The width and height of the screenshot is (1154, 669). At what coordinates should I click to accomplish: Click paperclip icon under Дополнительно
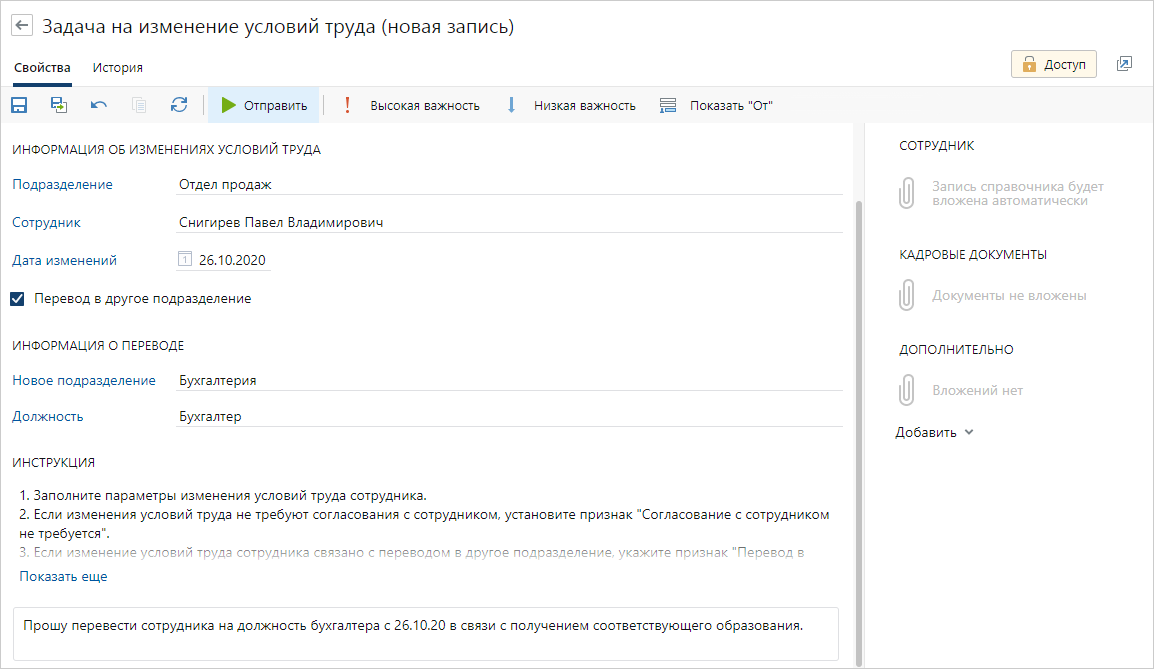(907, 390)
